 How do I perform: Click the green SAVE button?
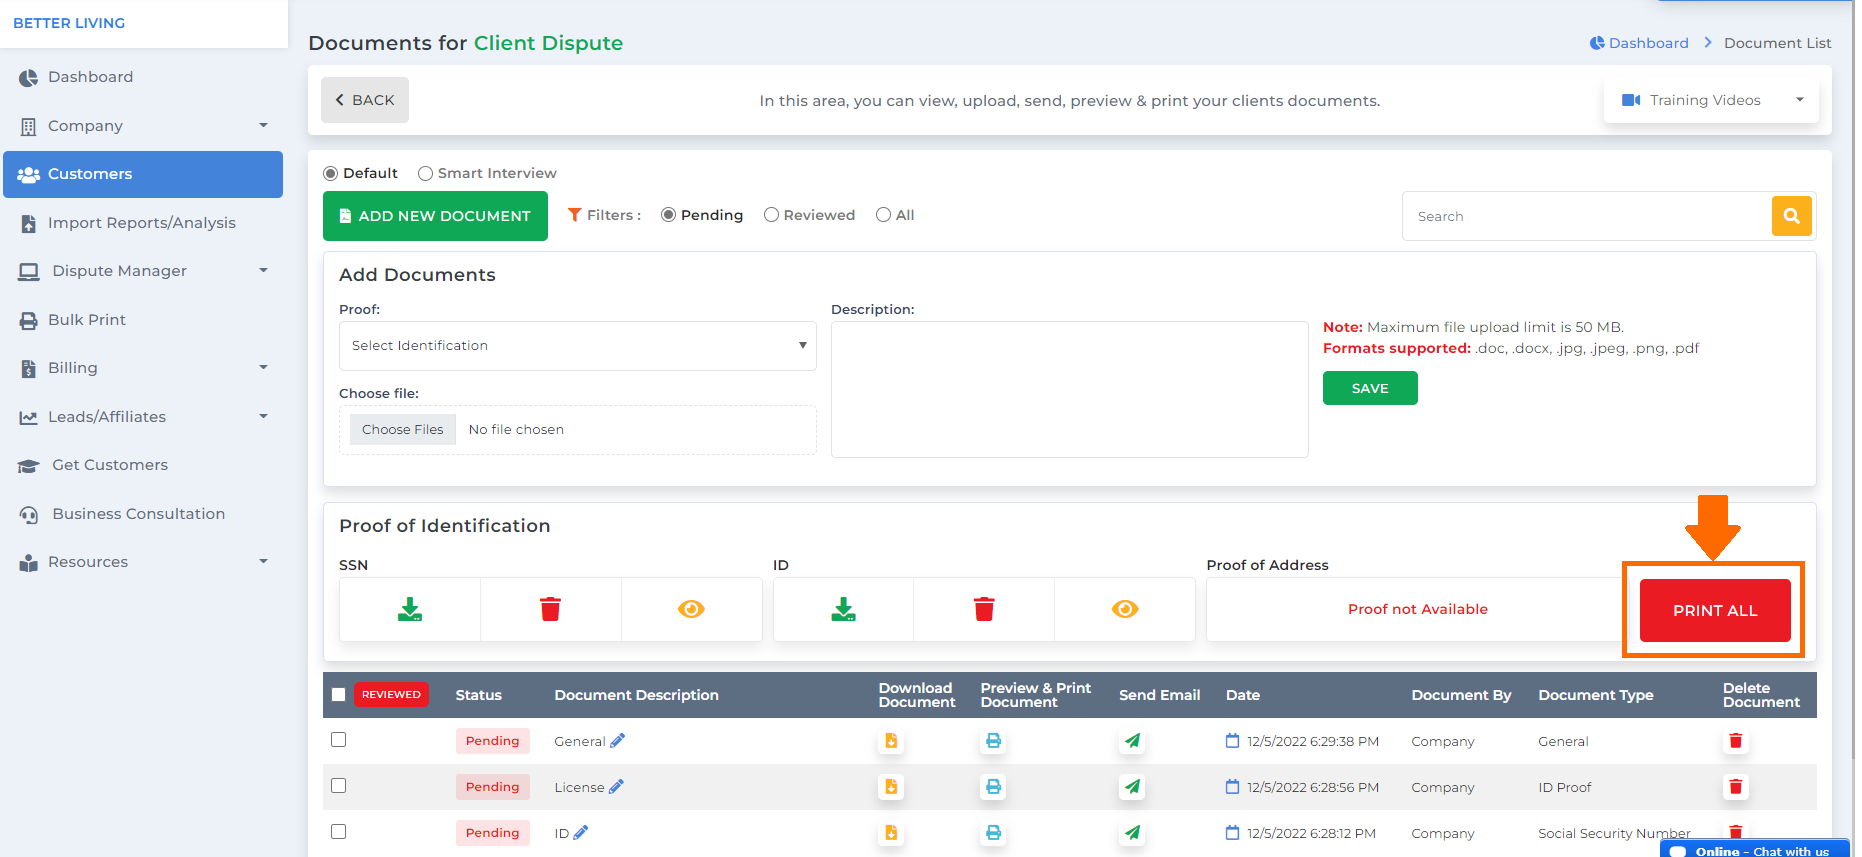(1370, 388)
